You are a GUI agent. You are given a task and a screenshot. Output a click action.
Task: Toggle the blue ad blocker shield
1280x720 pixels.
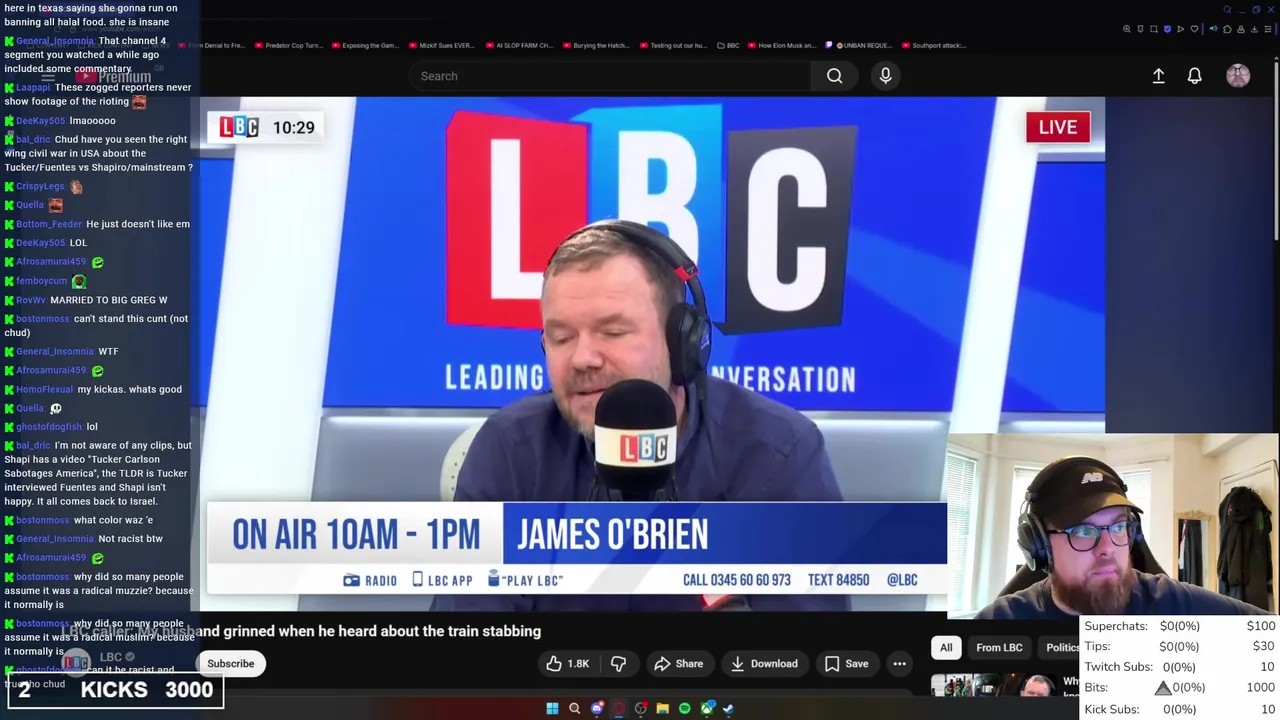tap(1167, 29)
